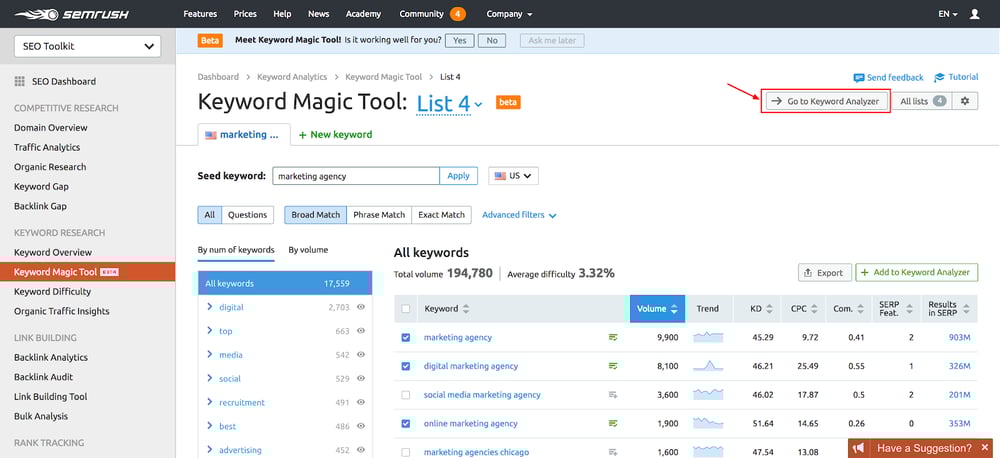Screen dimensions: 1000x458
Task: Open settings gear next to All lists
Action: click(965, 101)
